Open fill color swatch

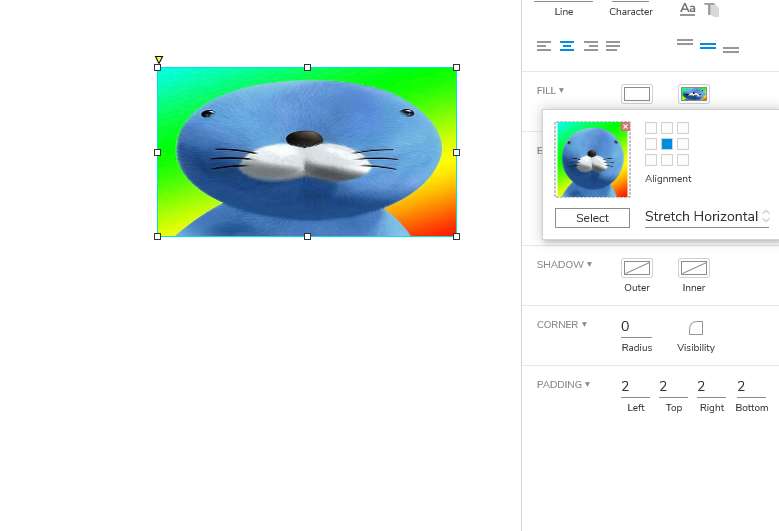[637, 94]
